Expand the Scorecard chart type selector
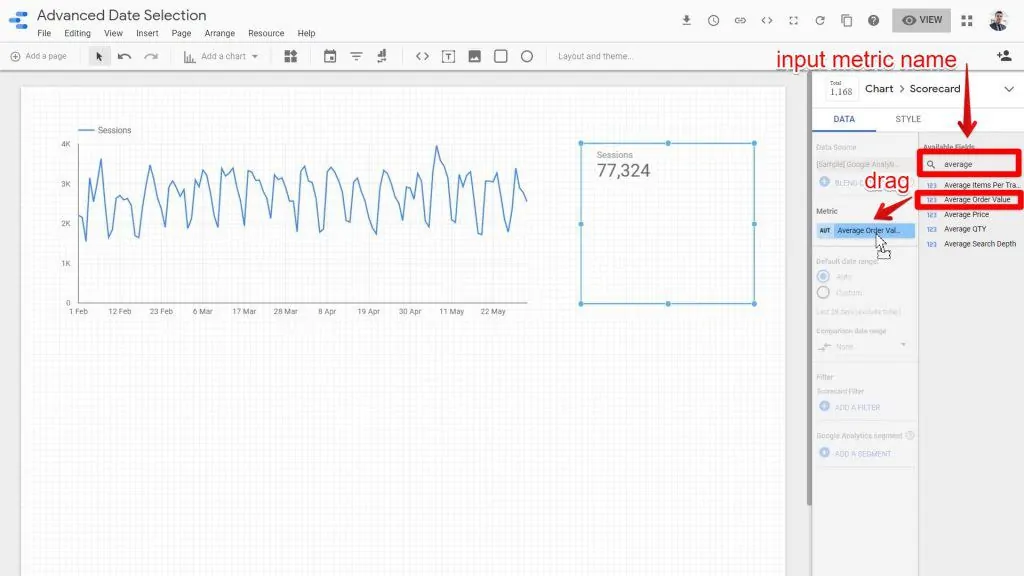This screenshot has height=576, width=1024. point(1009,88)
